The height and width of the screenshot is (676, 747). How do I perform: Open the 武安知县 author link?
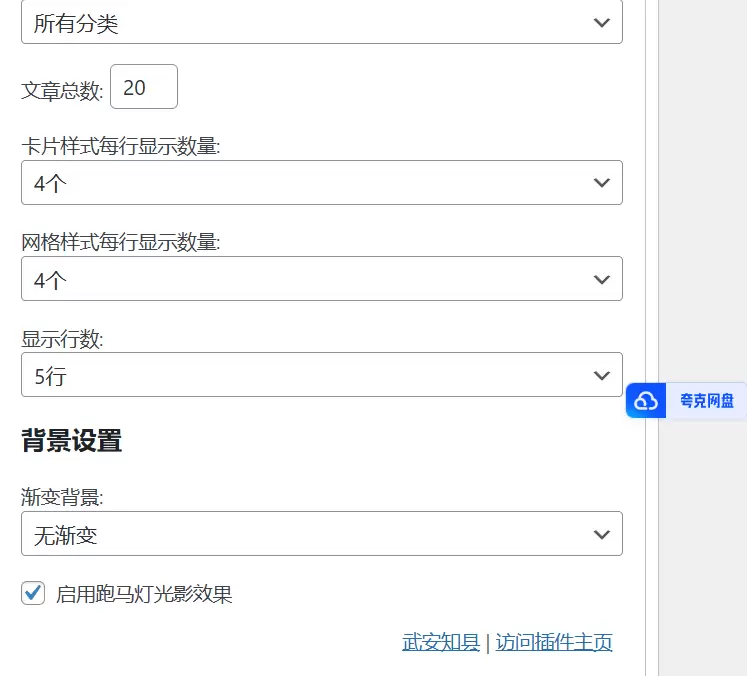click(x=440, y=642)
